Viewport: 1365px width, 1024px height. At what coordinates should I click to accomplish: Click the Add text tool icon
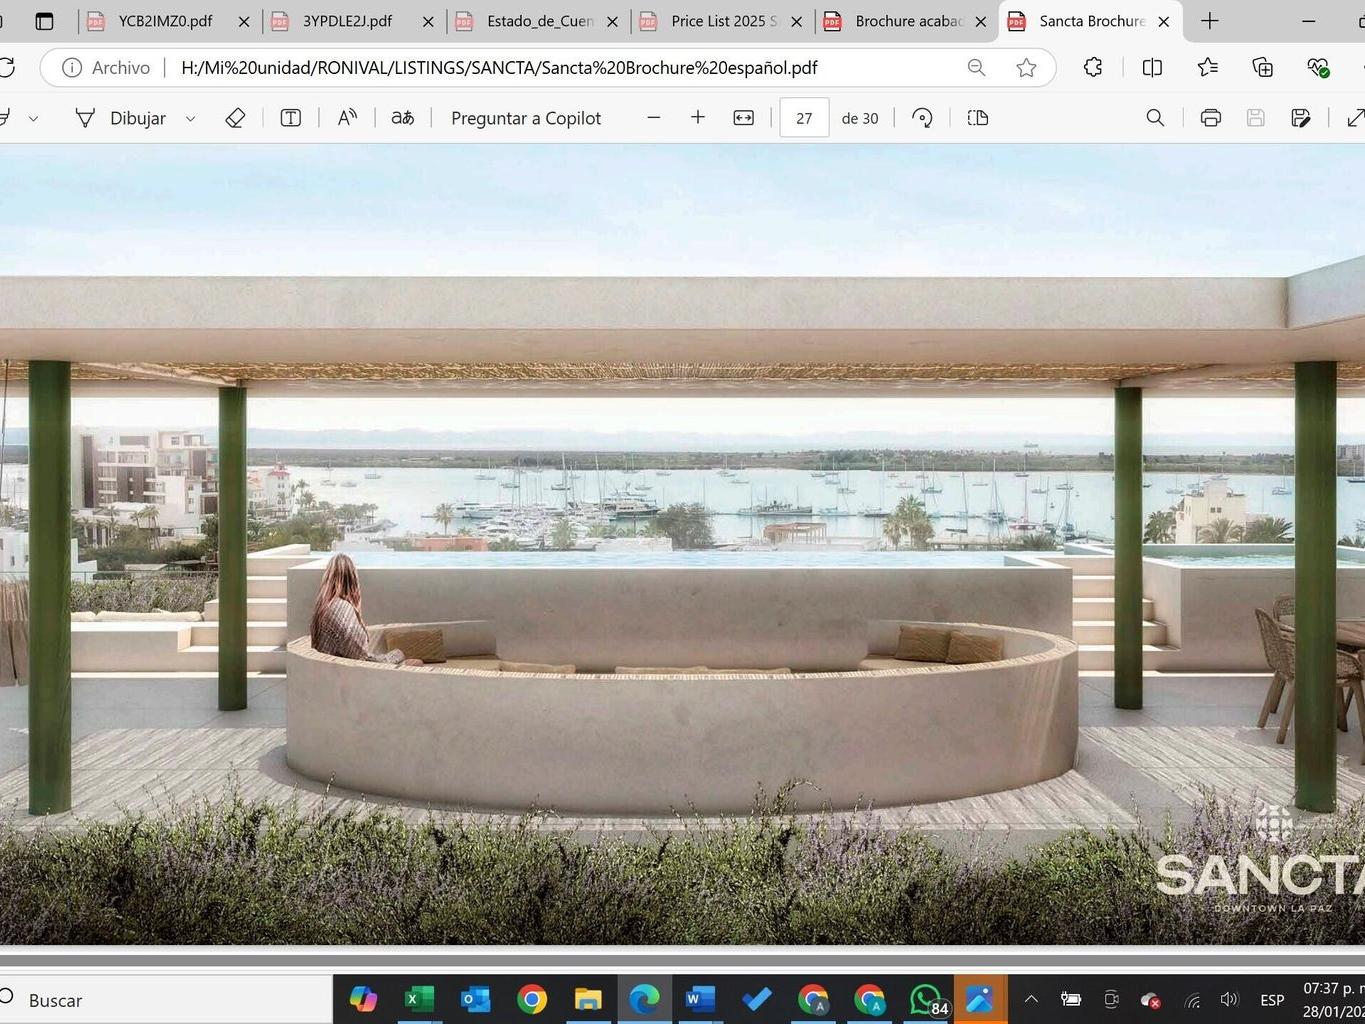click(x=291, y=118)
